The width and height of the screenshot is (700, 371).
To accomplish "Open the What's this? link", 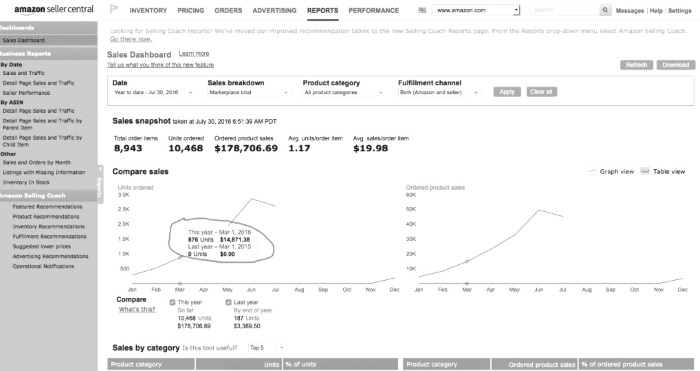I will tap(137, 309).
